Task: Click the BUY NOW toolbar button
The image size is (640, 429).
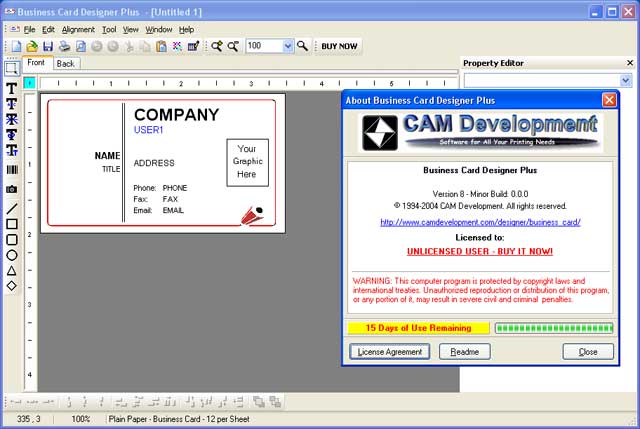Action: [x=339, y=46]
